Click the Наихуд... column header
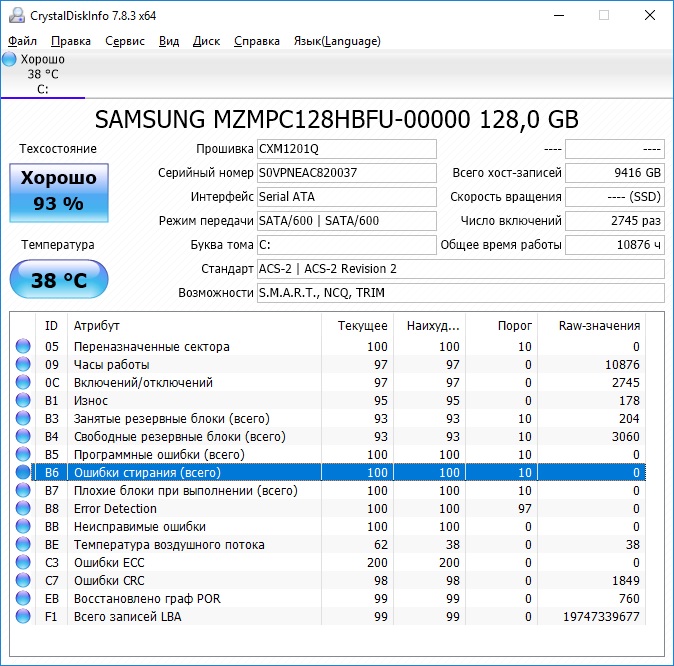 tap(429, 325)
